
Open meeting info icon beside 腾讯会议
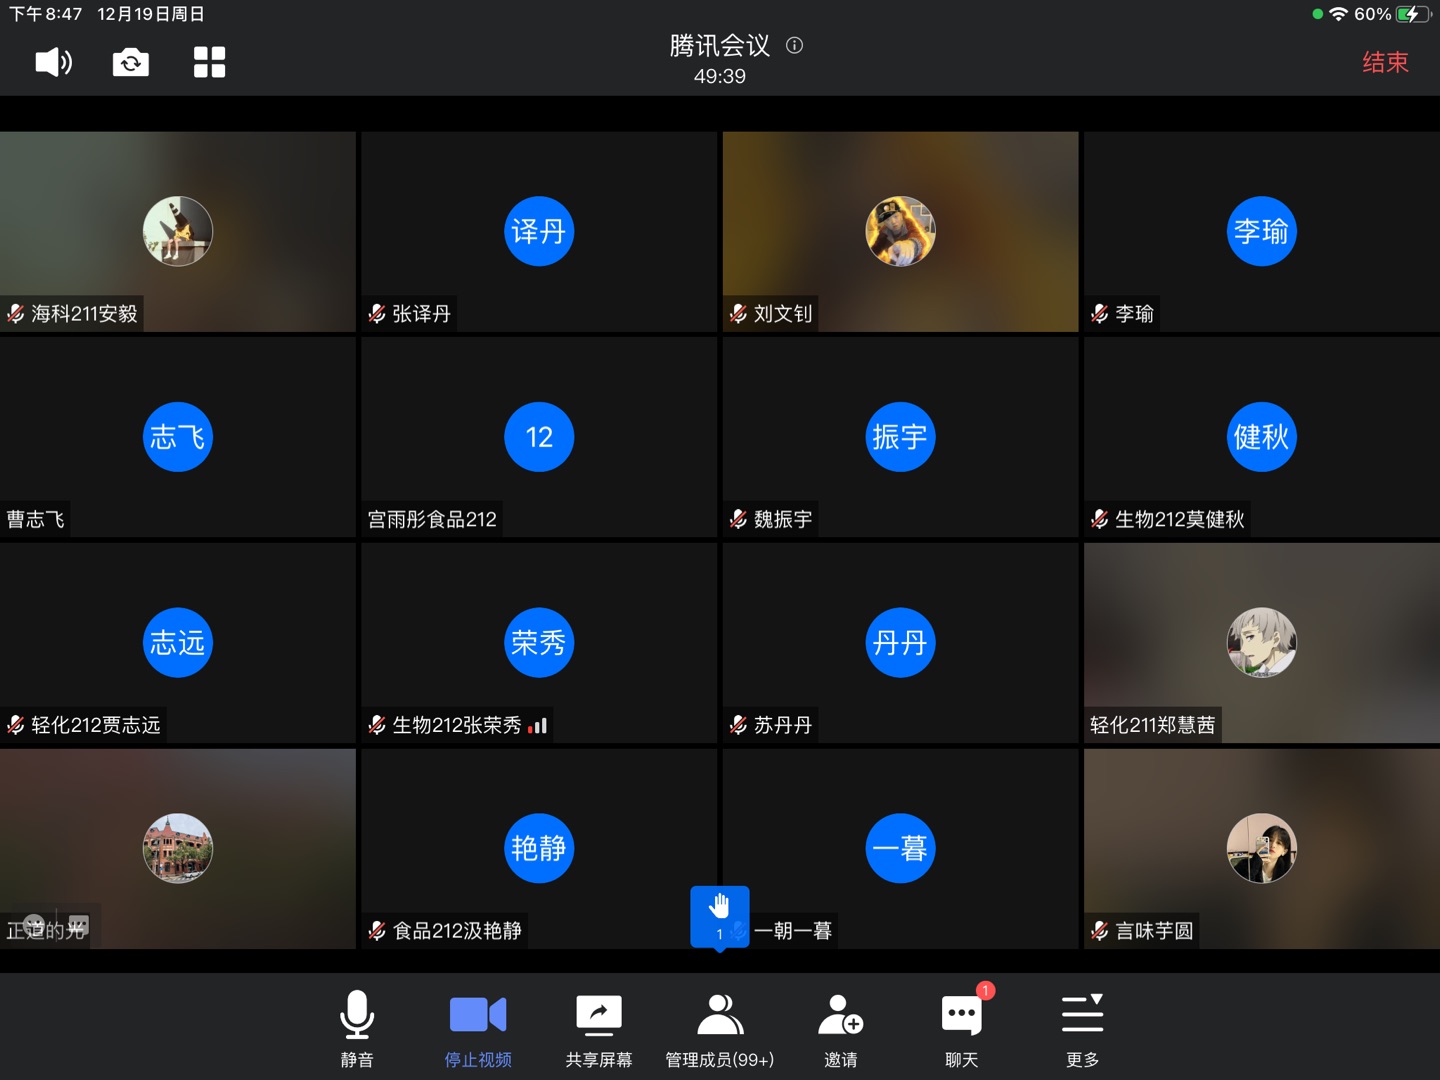(x=794, y=45)
